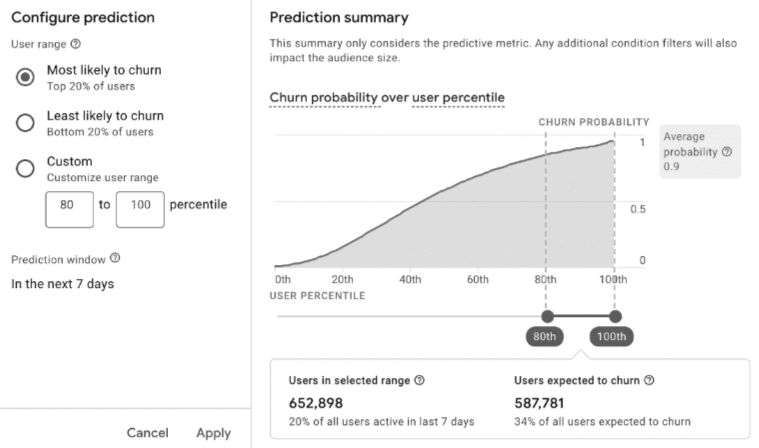This screenshot has height=448, width=759.
Task: Click help icon beside Users in selected range
Action: (x=419, y=381)
